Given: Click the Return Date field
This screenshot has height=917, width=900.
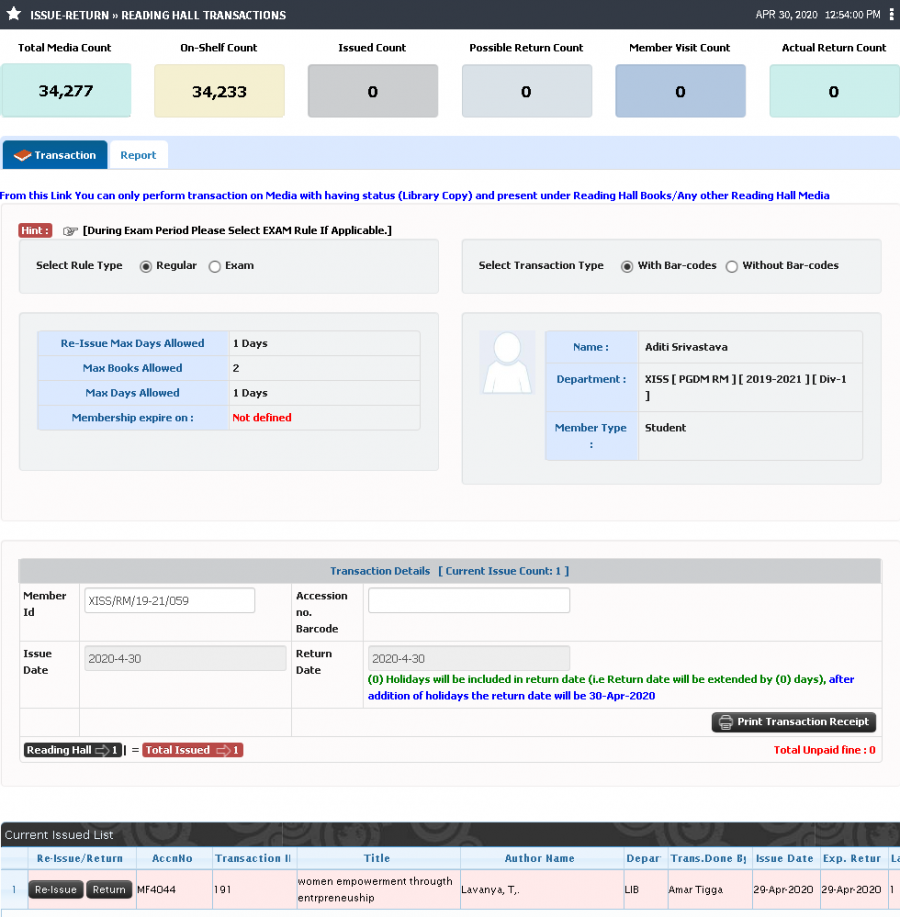Looking at the screenshot, I should tap(469, 659).
